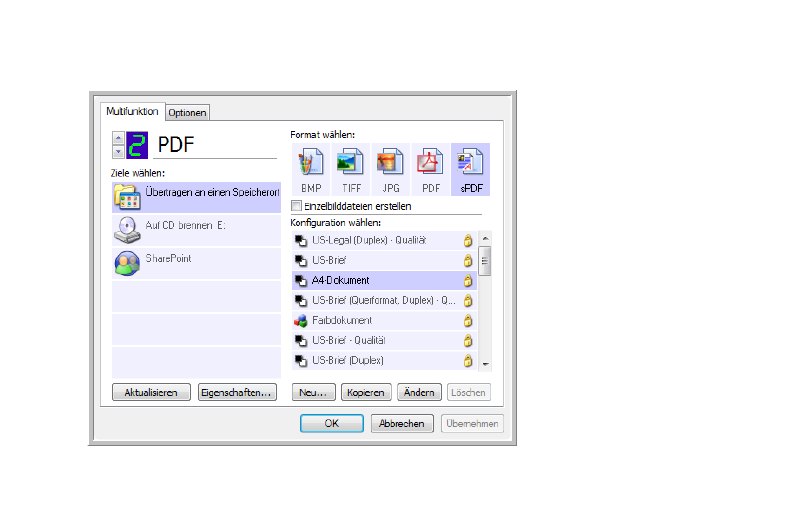
Task: Enable Einzelbilddateien erstellen checkbox
Action: coord(296,206)
